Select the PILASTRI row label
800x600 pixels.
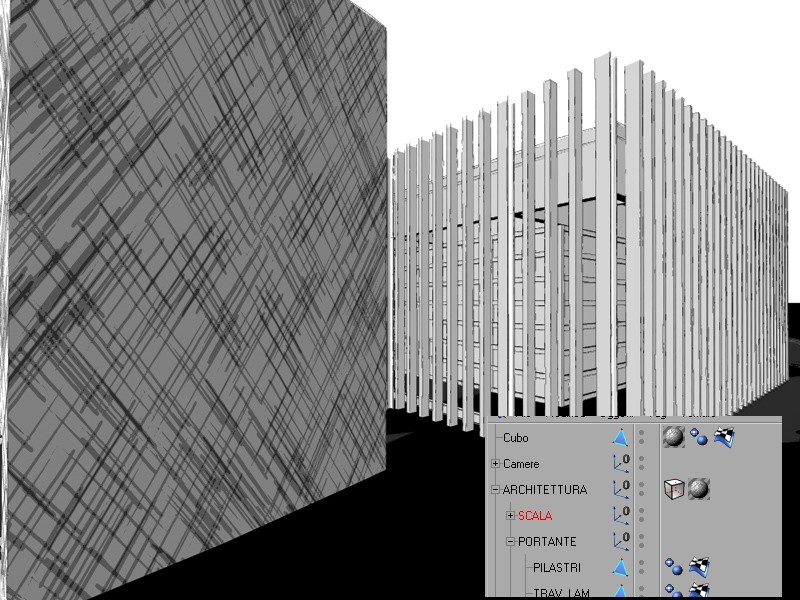click(x=557, y=567)
